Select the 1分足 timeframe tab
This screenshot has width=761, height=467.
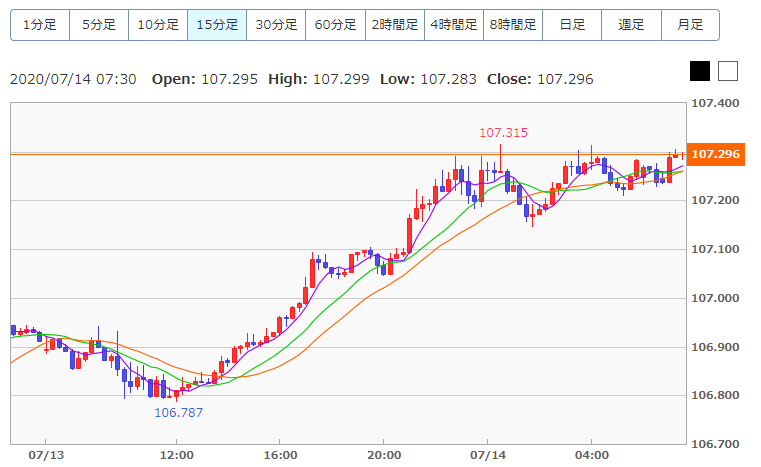40,25
